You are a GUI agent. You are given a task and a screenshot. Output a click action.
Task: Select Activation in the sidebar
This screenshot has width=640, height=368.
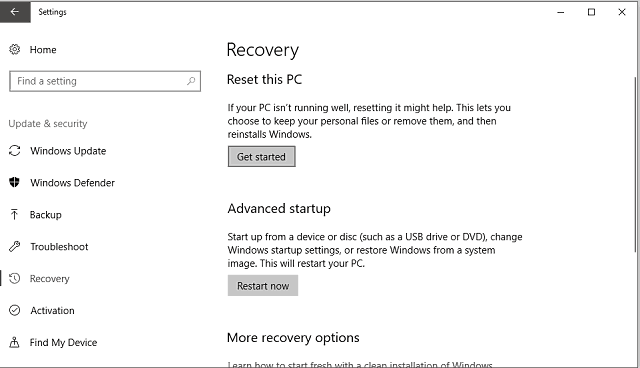(52, 310)
